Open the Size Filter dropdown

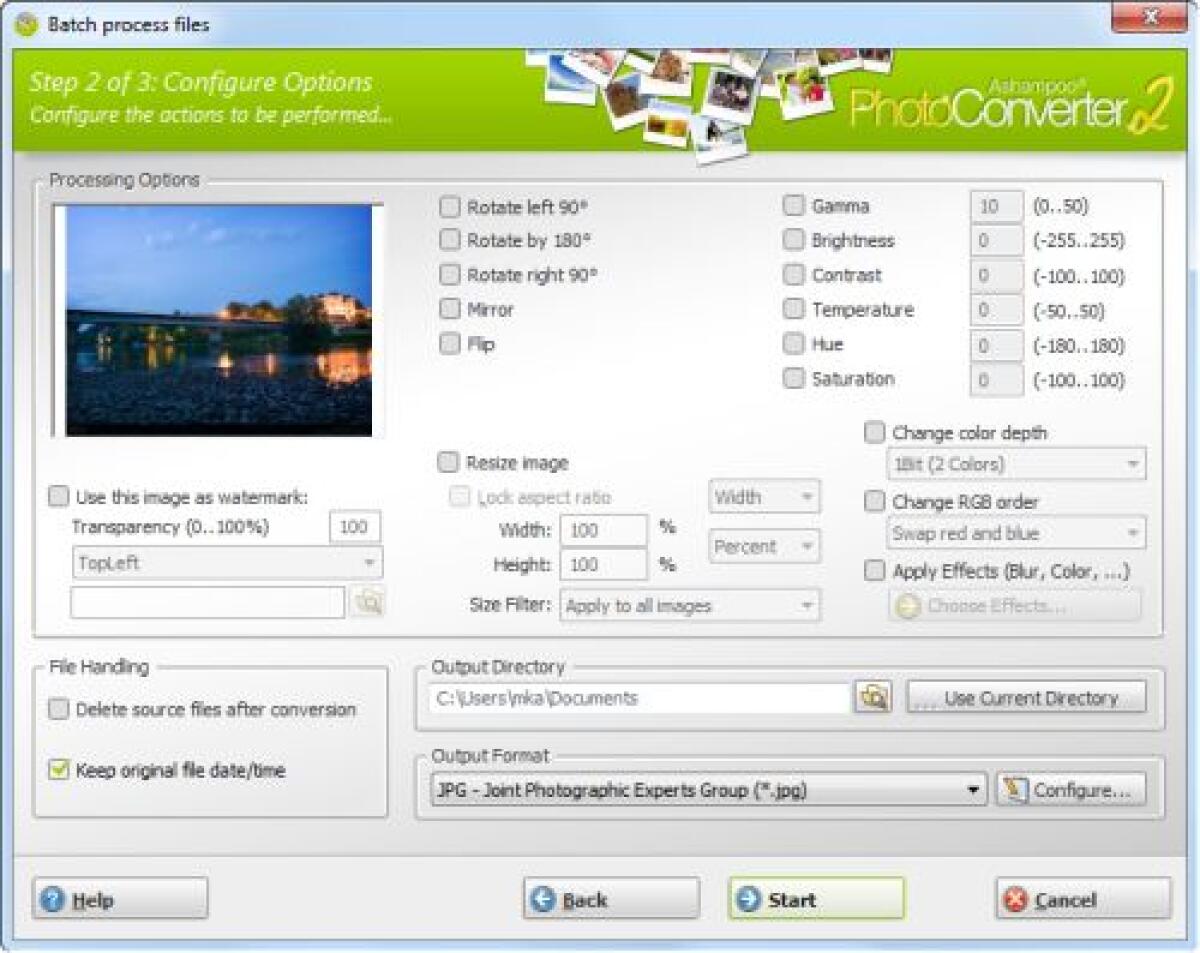pyautogui.click(x=806, y=605)
